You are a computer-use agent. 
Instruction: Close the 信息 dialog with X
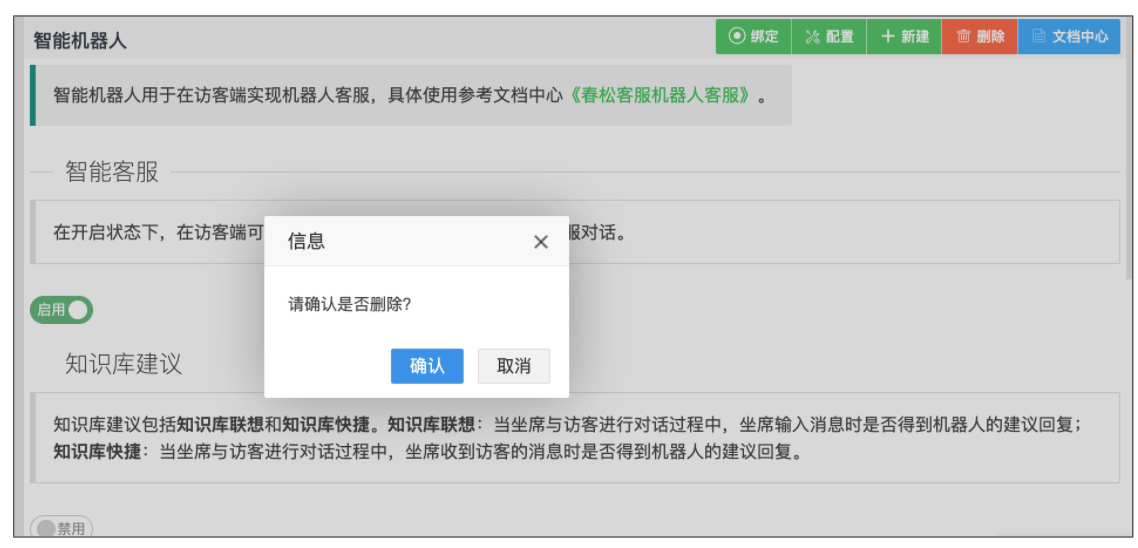[541, 242]
